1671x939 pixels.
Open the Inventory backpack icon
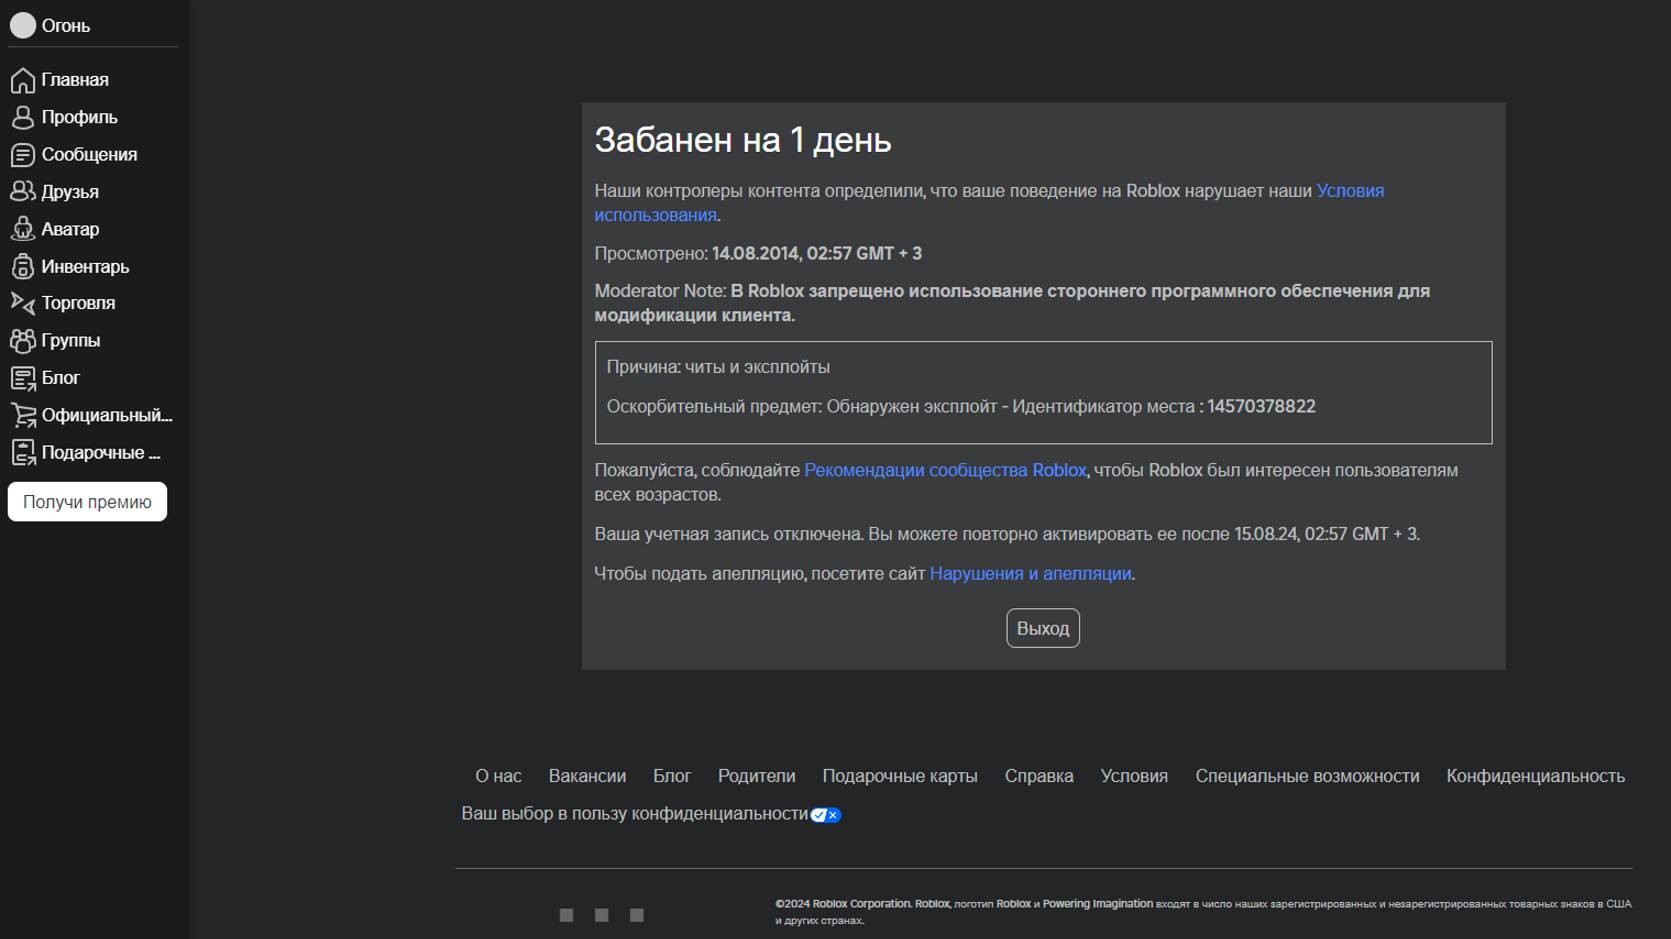[x=22, y=267]
